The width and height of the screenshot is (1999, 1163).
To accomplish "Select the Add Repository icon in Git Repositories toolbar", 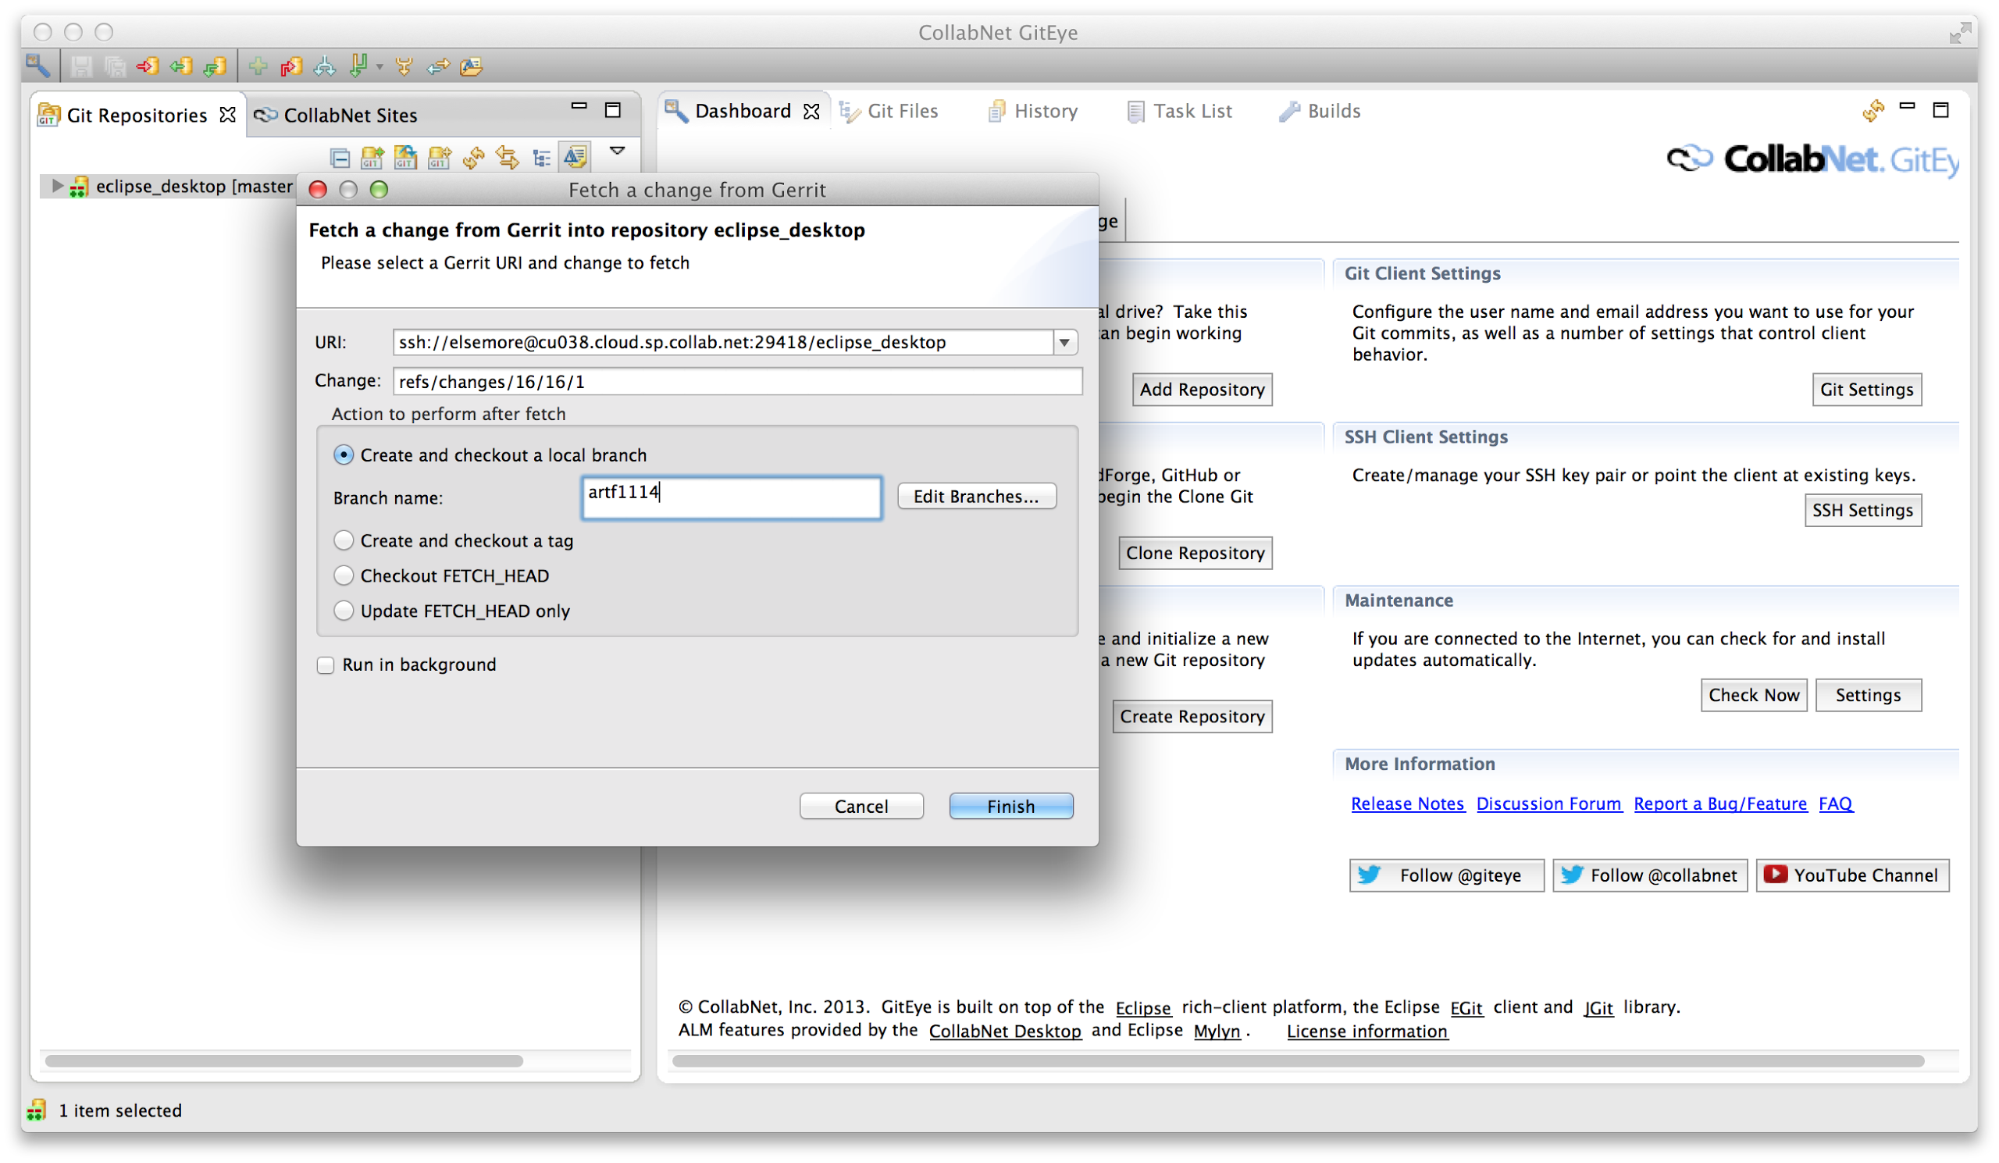I will 371,157.
